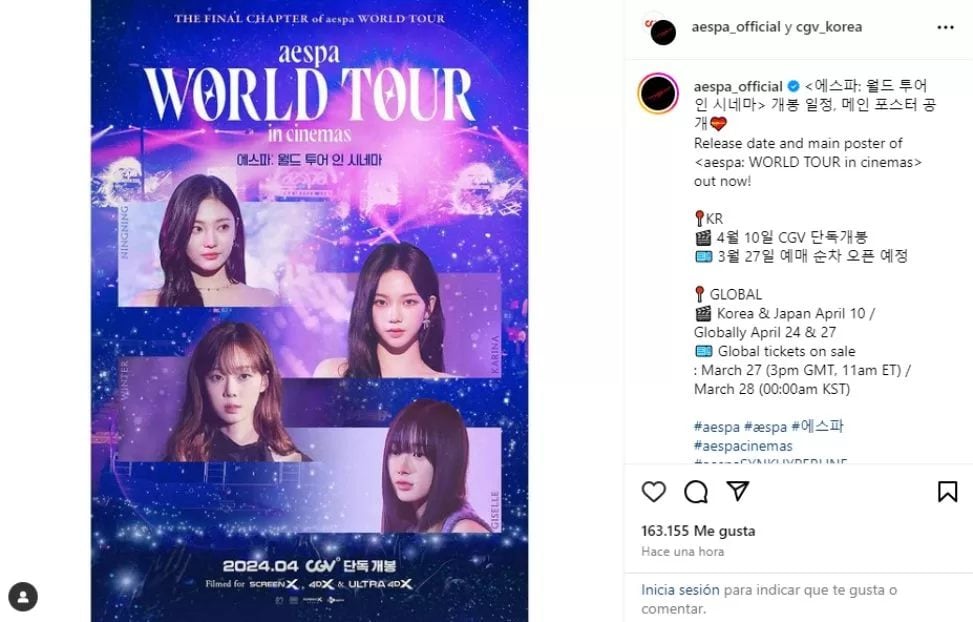This screenshot has width=973, height=622.
Task: Click the aespa World Tour poster image
Action: (x=309, y=310)
